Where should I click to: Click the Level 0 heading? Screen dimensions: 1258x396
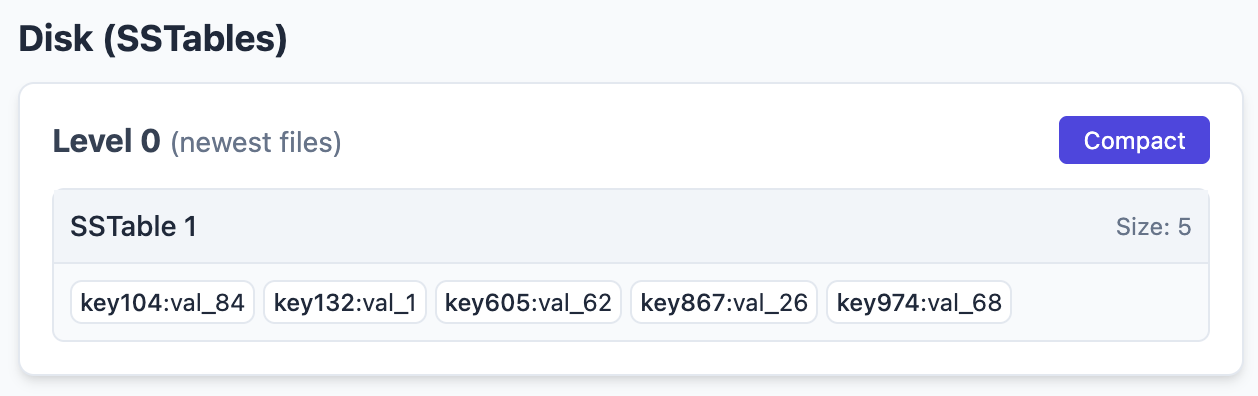(107, 142)
